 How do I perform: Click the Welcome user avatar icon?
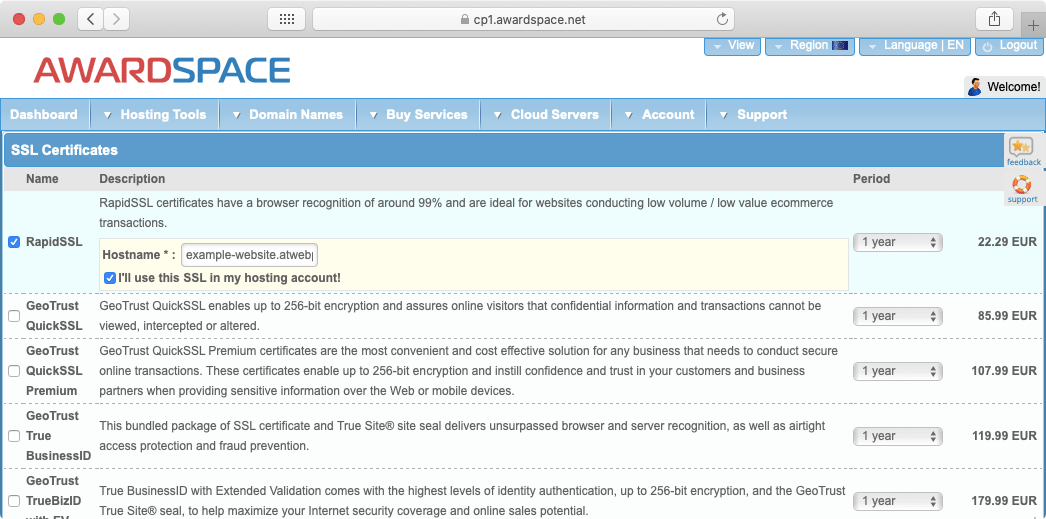[974, 87]
